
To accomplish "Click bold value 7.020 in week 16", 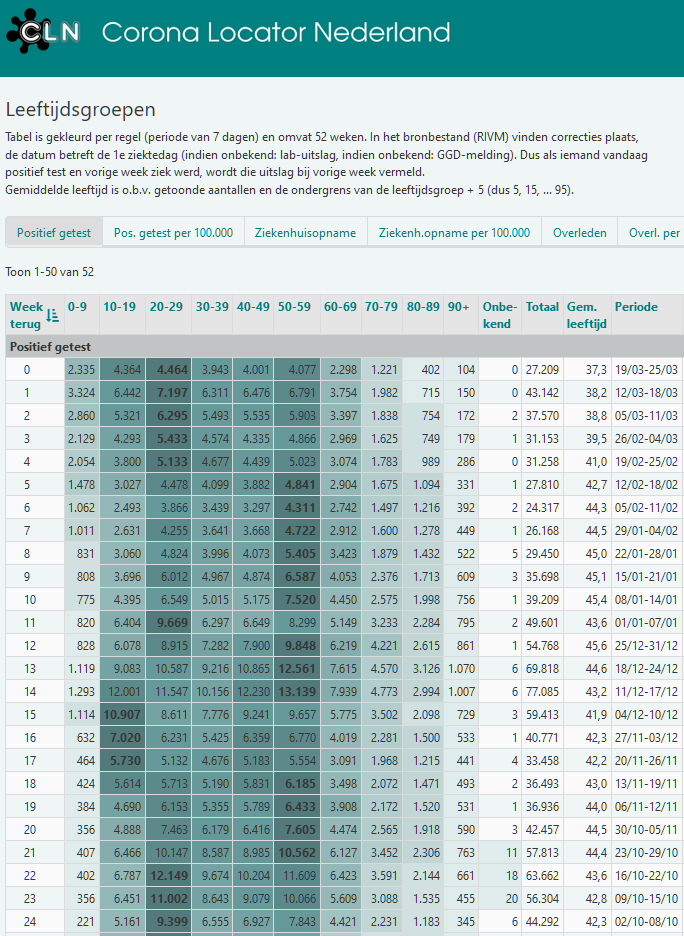I will (122, 737).
